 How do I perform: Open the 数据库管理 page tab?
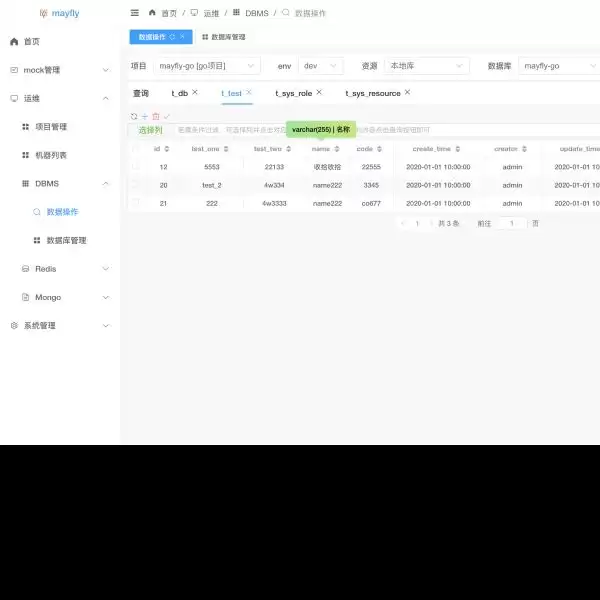tap(224, 37)
